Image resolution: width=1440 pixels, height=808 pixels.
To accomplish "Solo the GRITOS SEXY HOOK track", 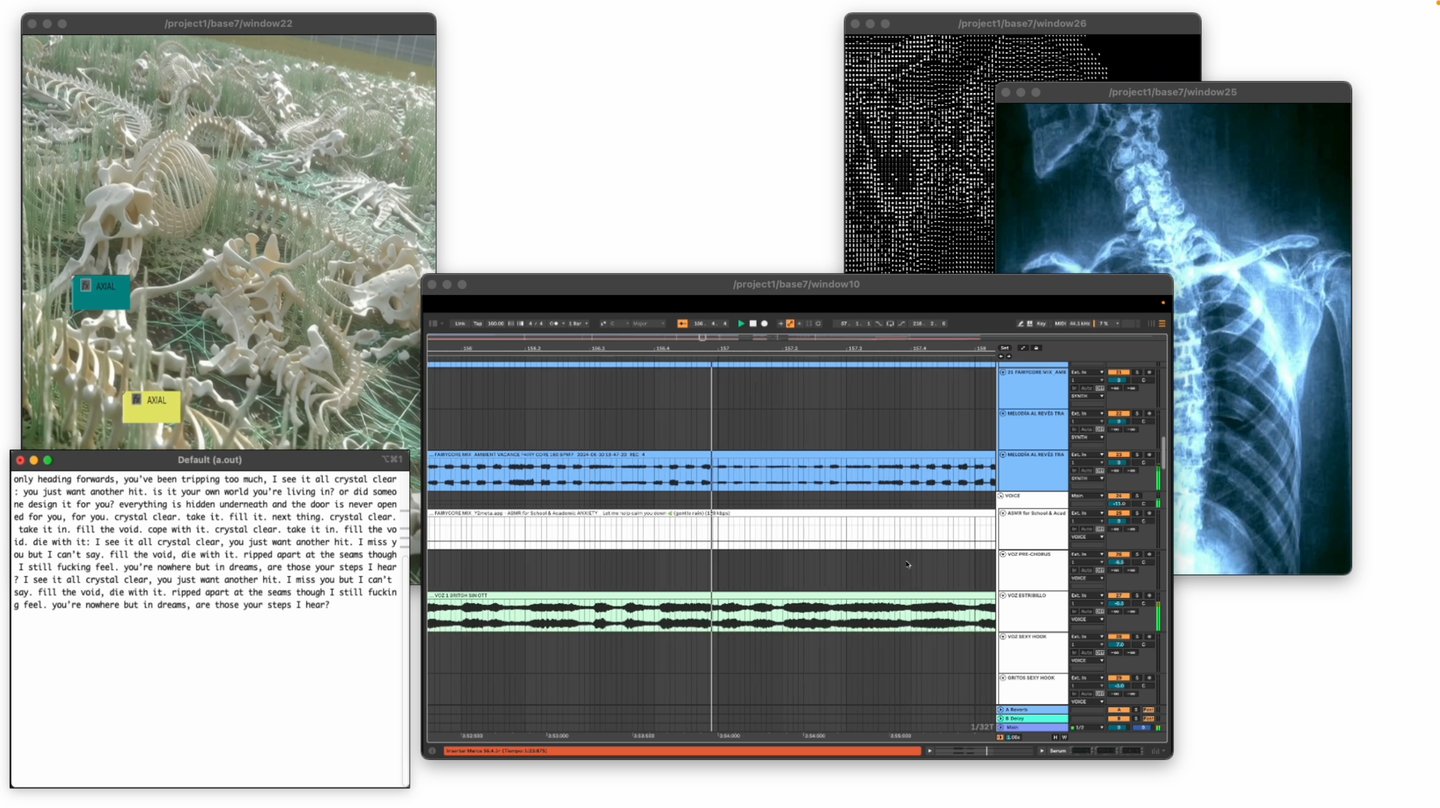I will click(x=1137, y=678).
